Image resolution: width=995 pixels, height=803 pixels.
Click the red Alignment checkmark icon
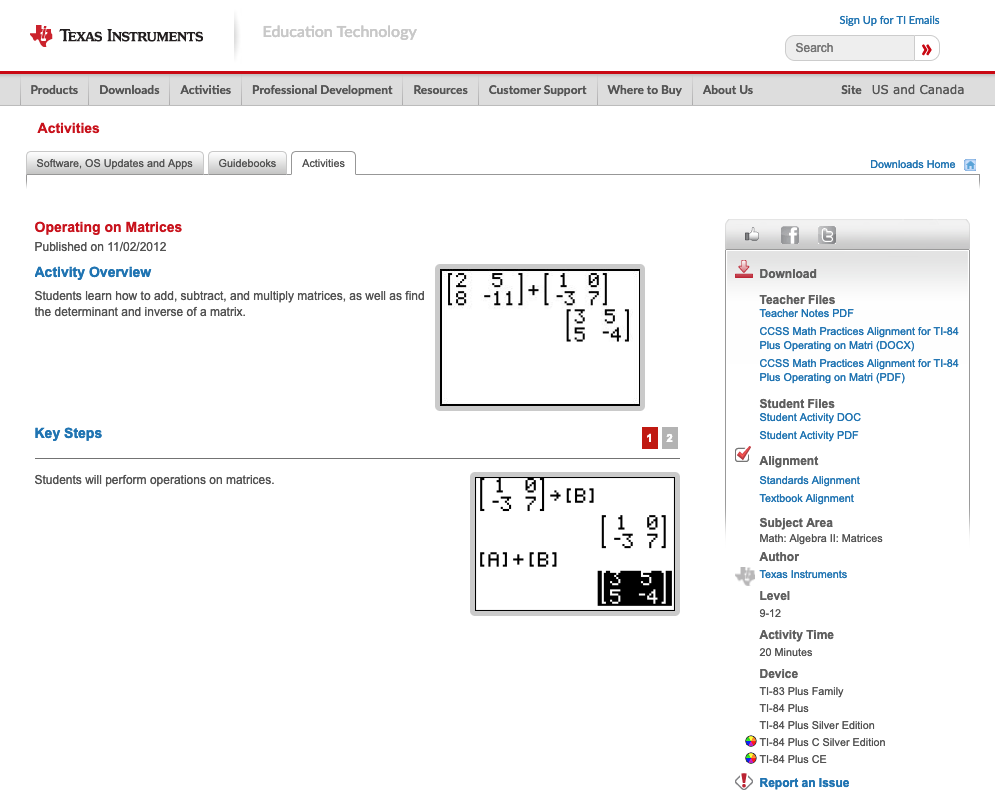(x=742, y=454)
